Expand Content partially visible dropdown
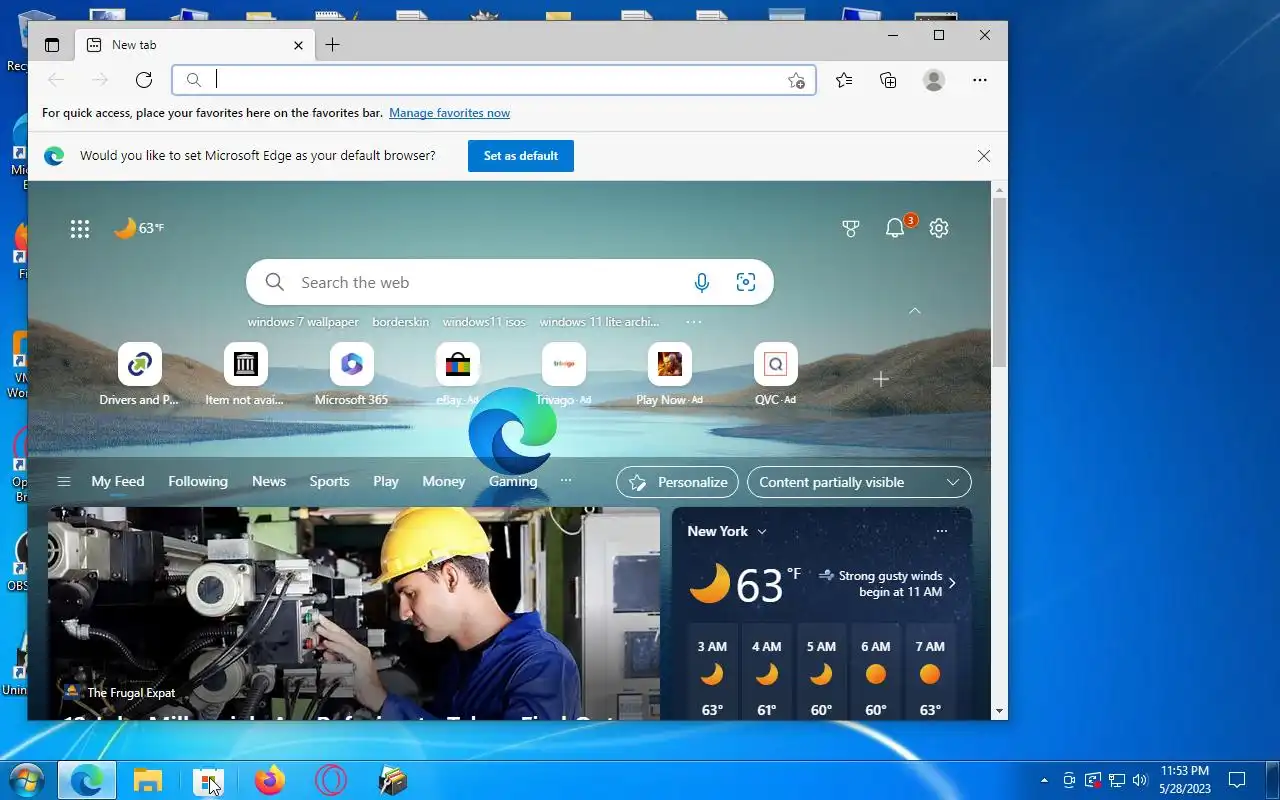 point(859,482)
